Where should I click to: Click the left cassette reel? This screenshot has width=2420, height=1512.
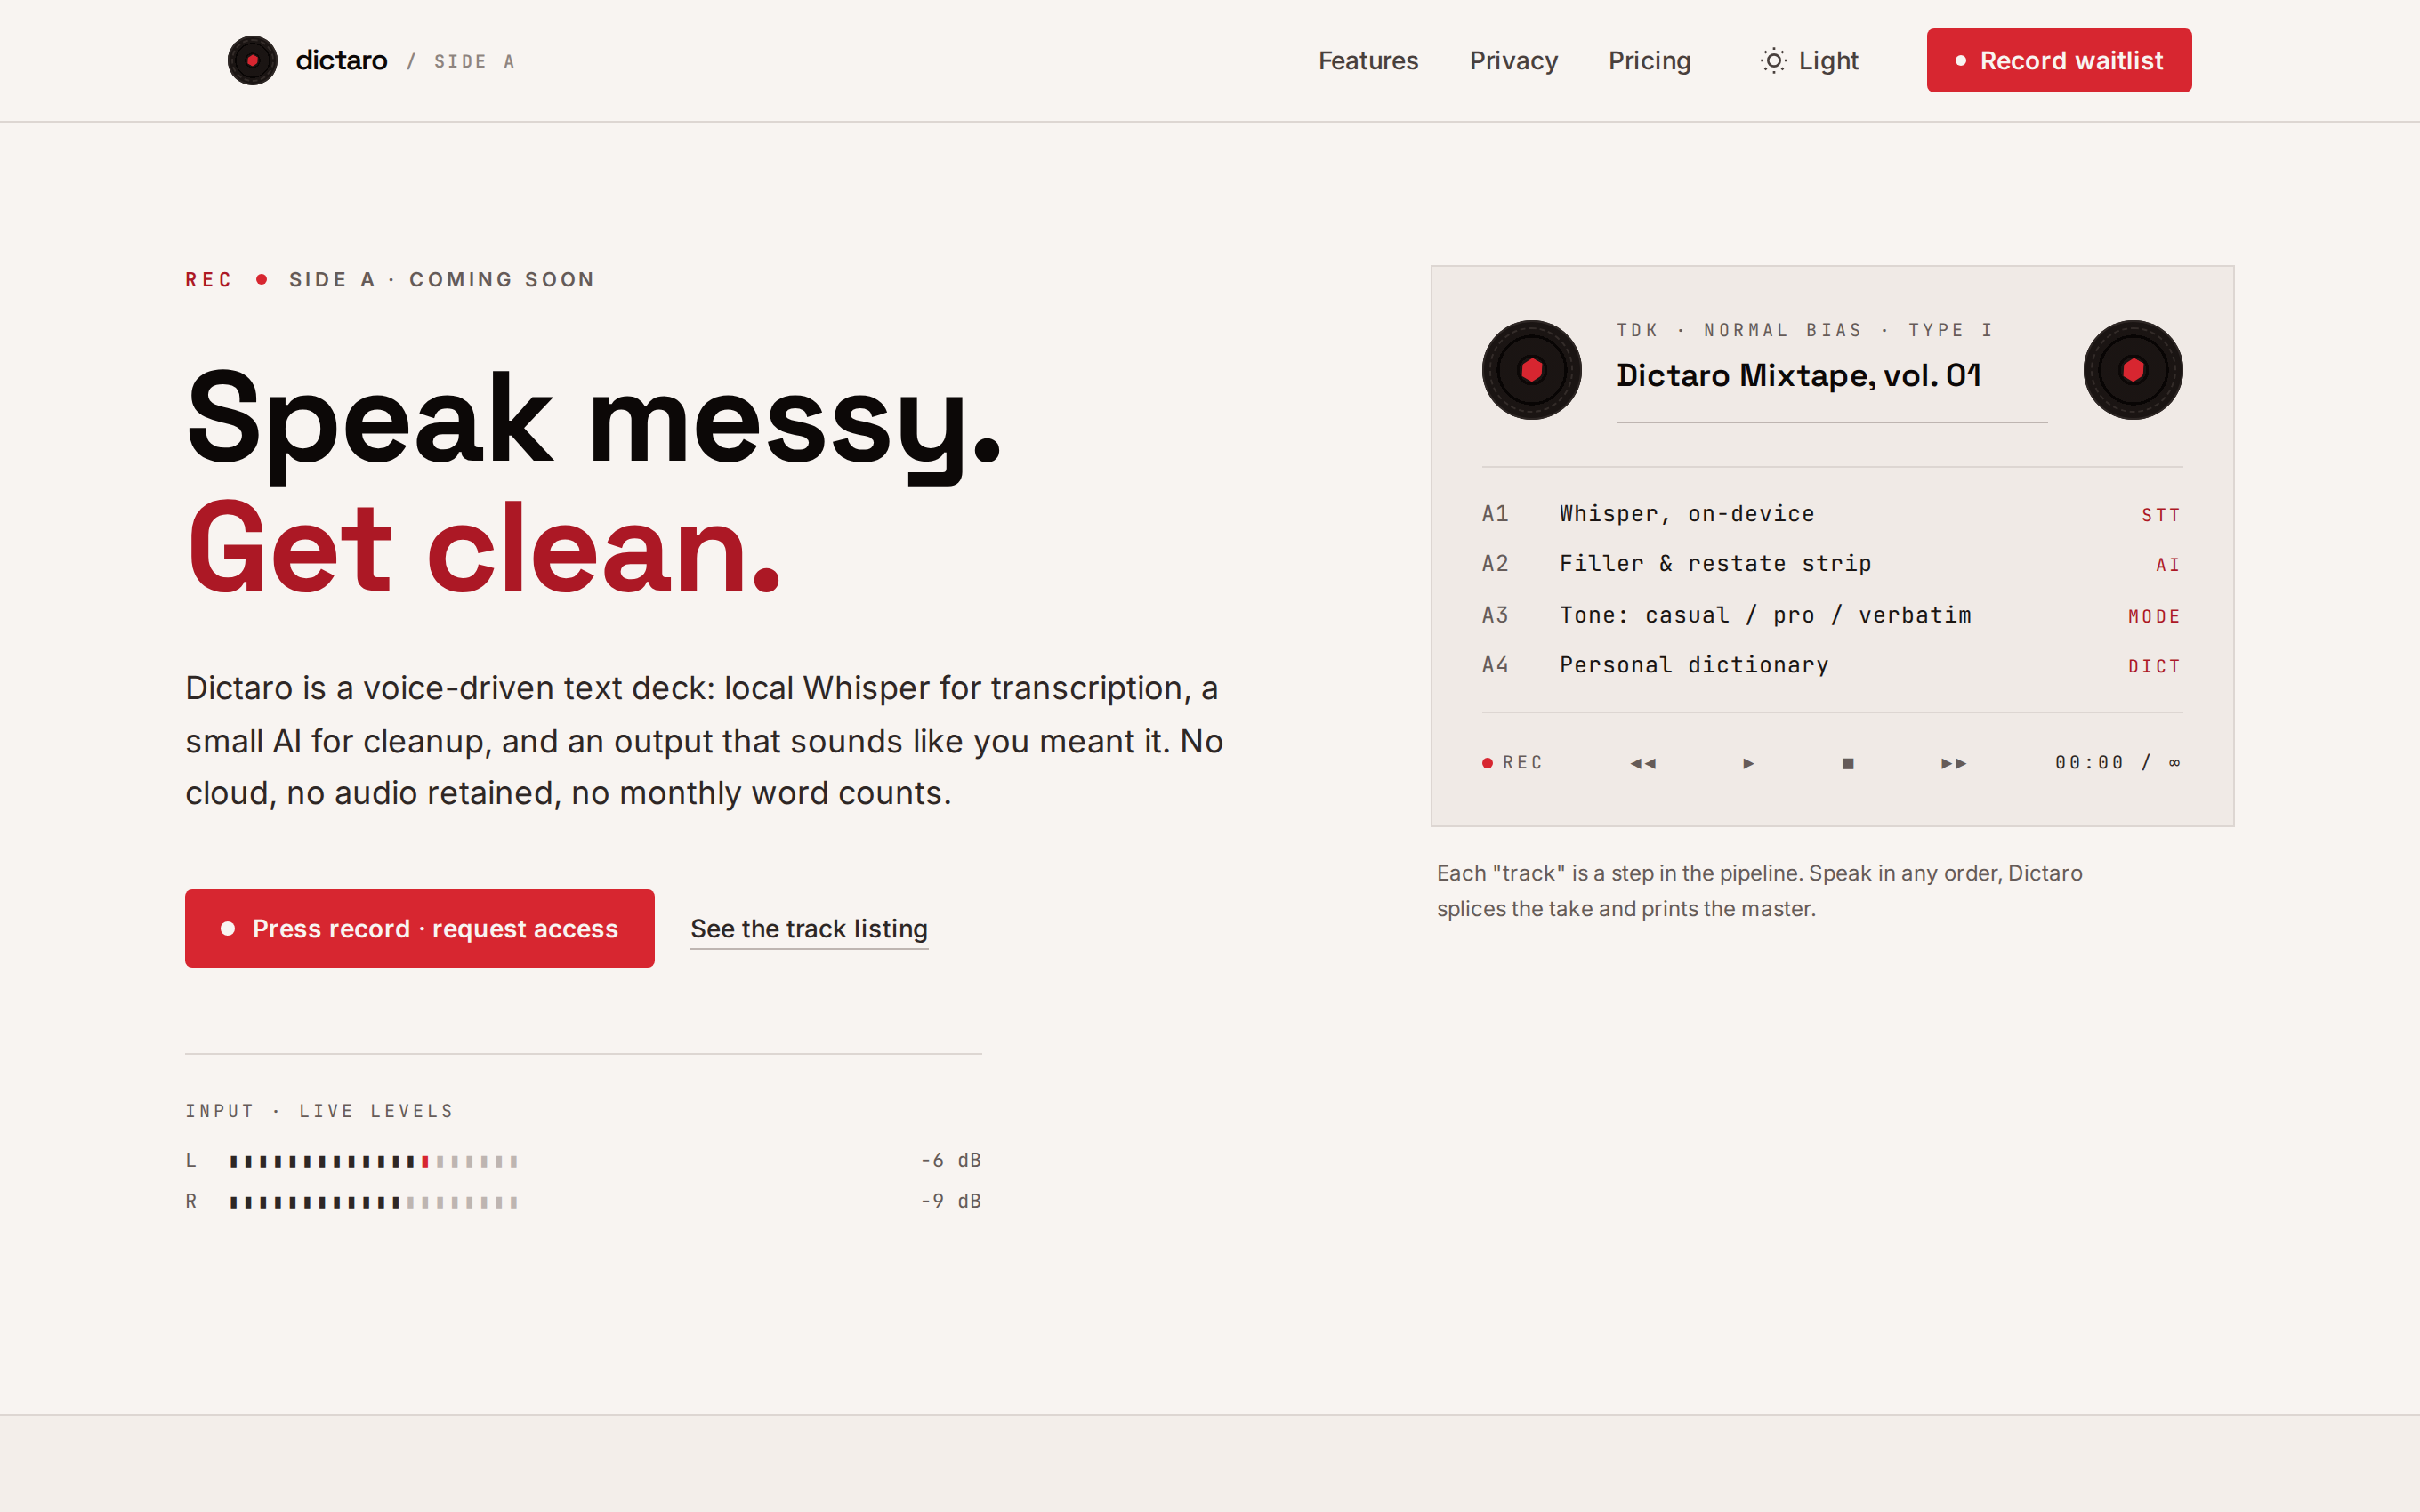point(1531,370)
